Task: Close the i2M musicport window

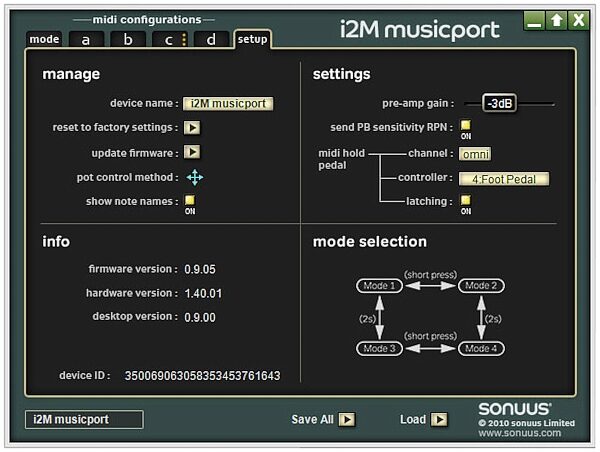Action: (x=579, y=21)
